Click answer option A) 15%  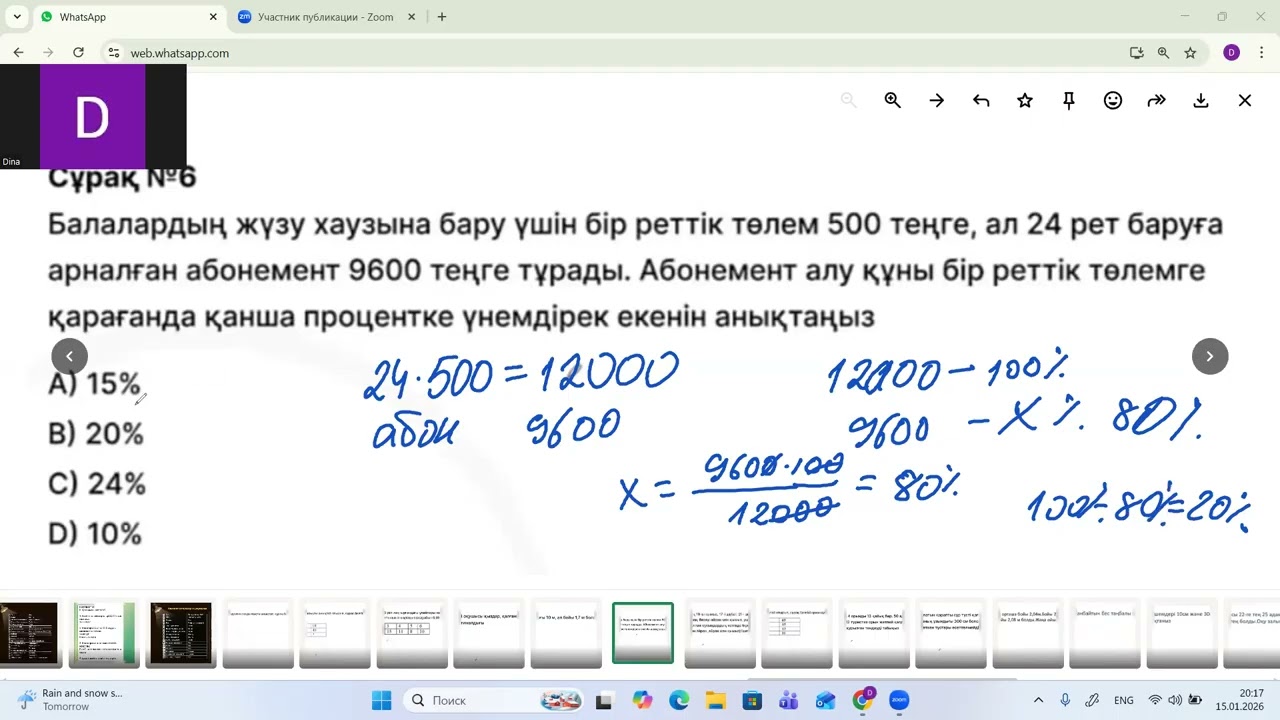tap(95, 384)
